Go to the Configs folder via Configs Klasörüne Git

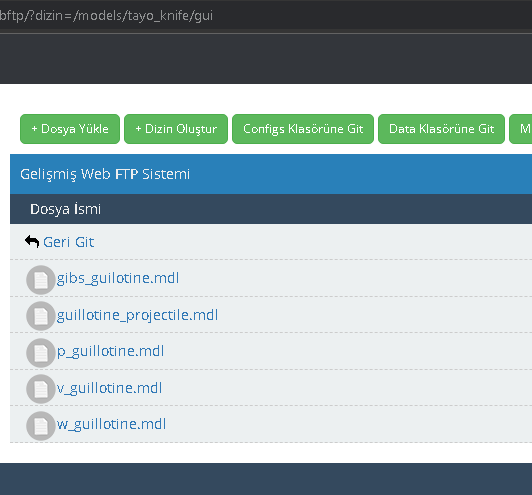coord(303,129)
